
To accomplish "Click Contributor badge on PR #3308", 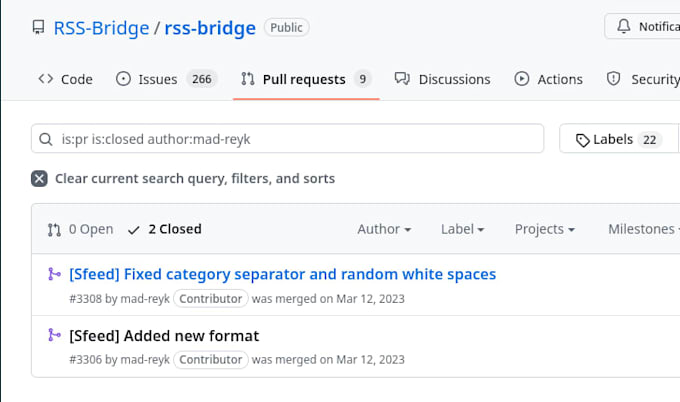I will (x=211, y=299).
